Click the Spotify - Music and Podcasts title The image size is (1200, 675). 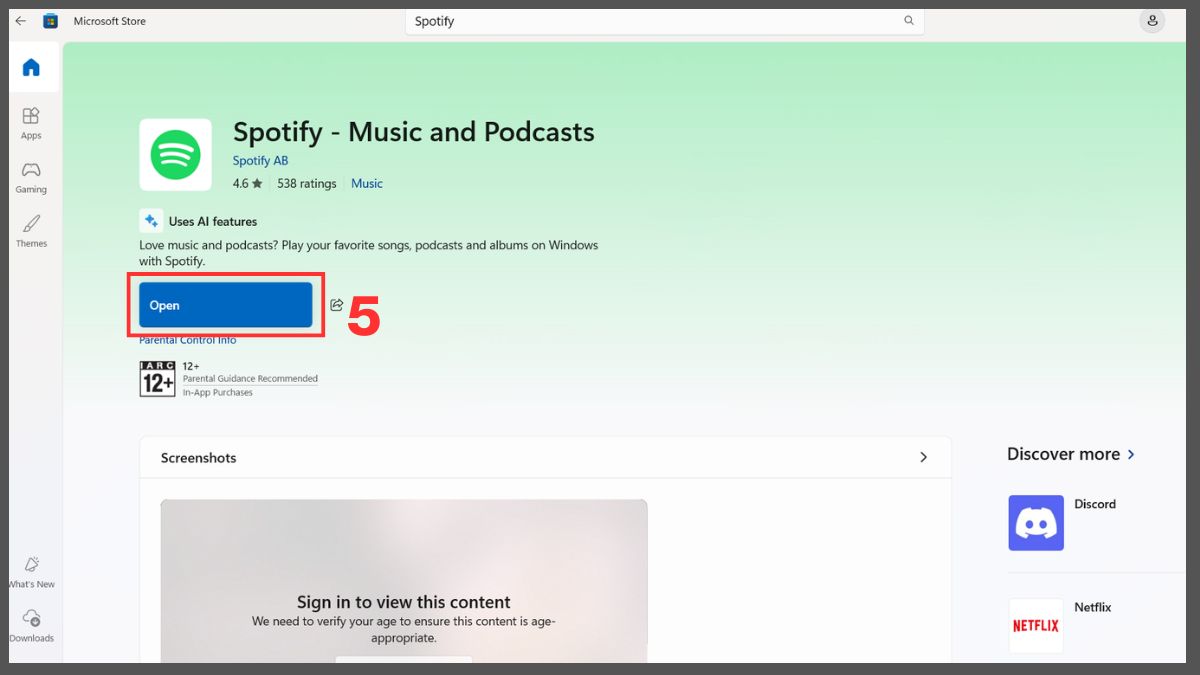[x=414, y=132]
